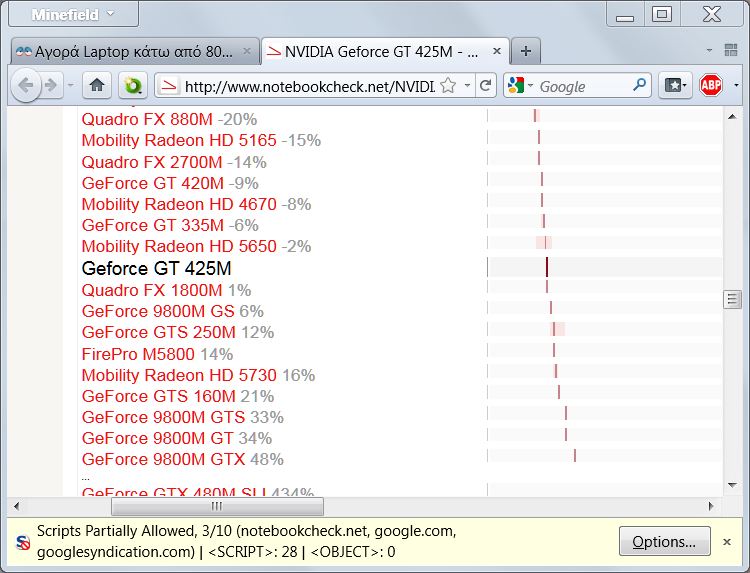Go back with the Back arrow button

click(26, 86)
